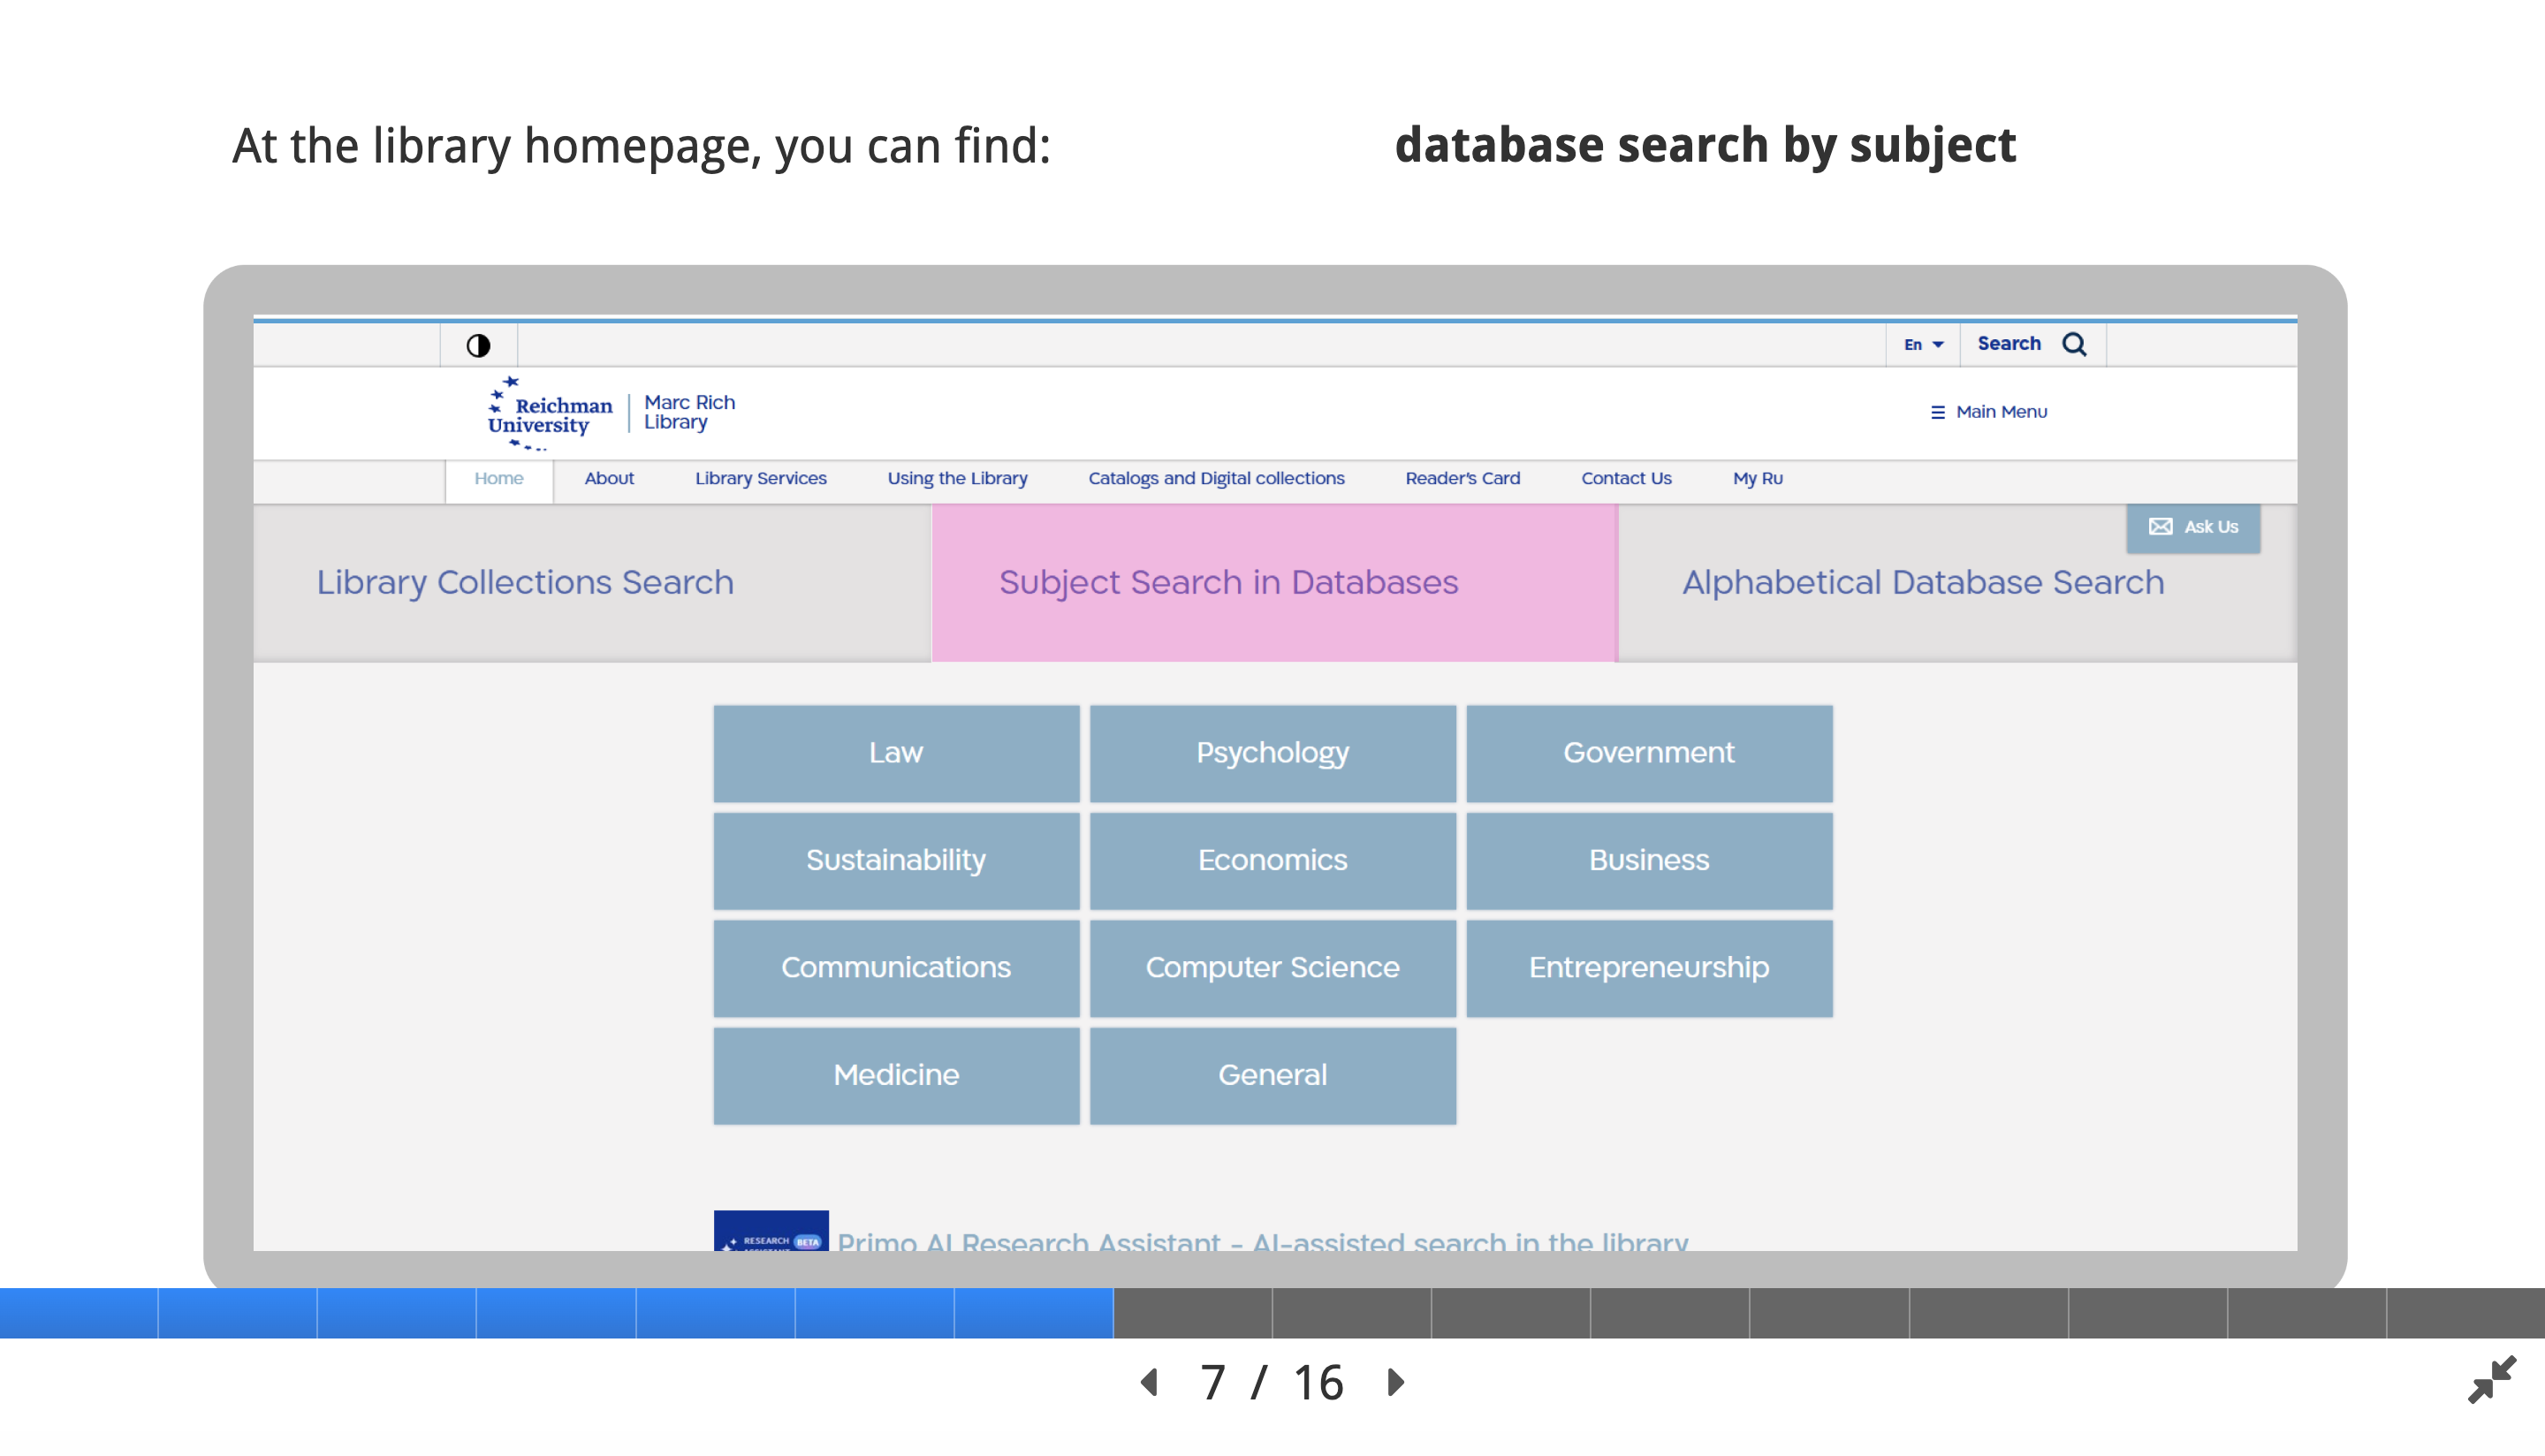
Task: Click the Computer Science subject button
Action: [1272, 967]
